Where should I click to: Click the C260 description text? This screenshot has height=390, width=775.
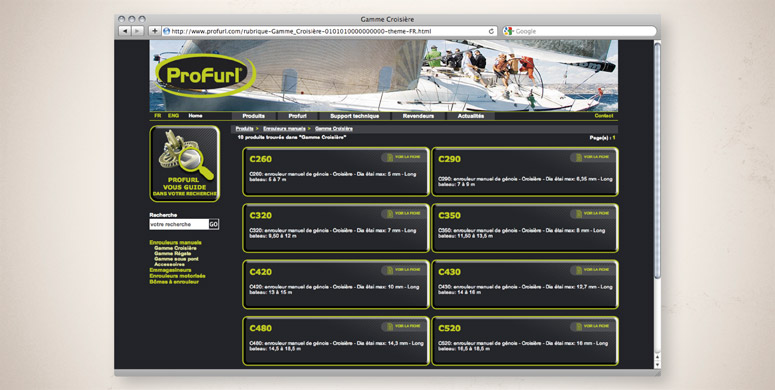tap(333, 176)
